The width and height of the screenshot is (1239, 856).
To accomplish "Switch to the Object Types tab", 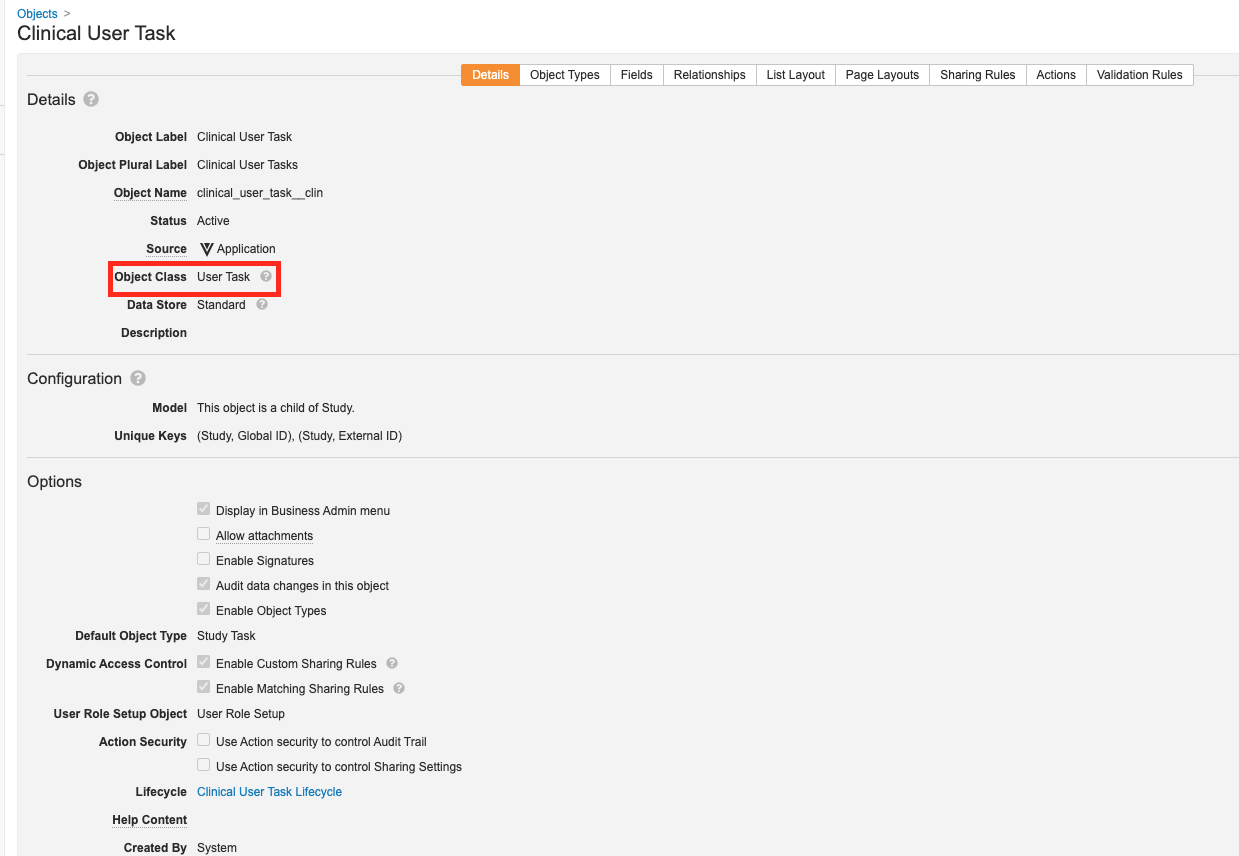I will (564, 75).
